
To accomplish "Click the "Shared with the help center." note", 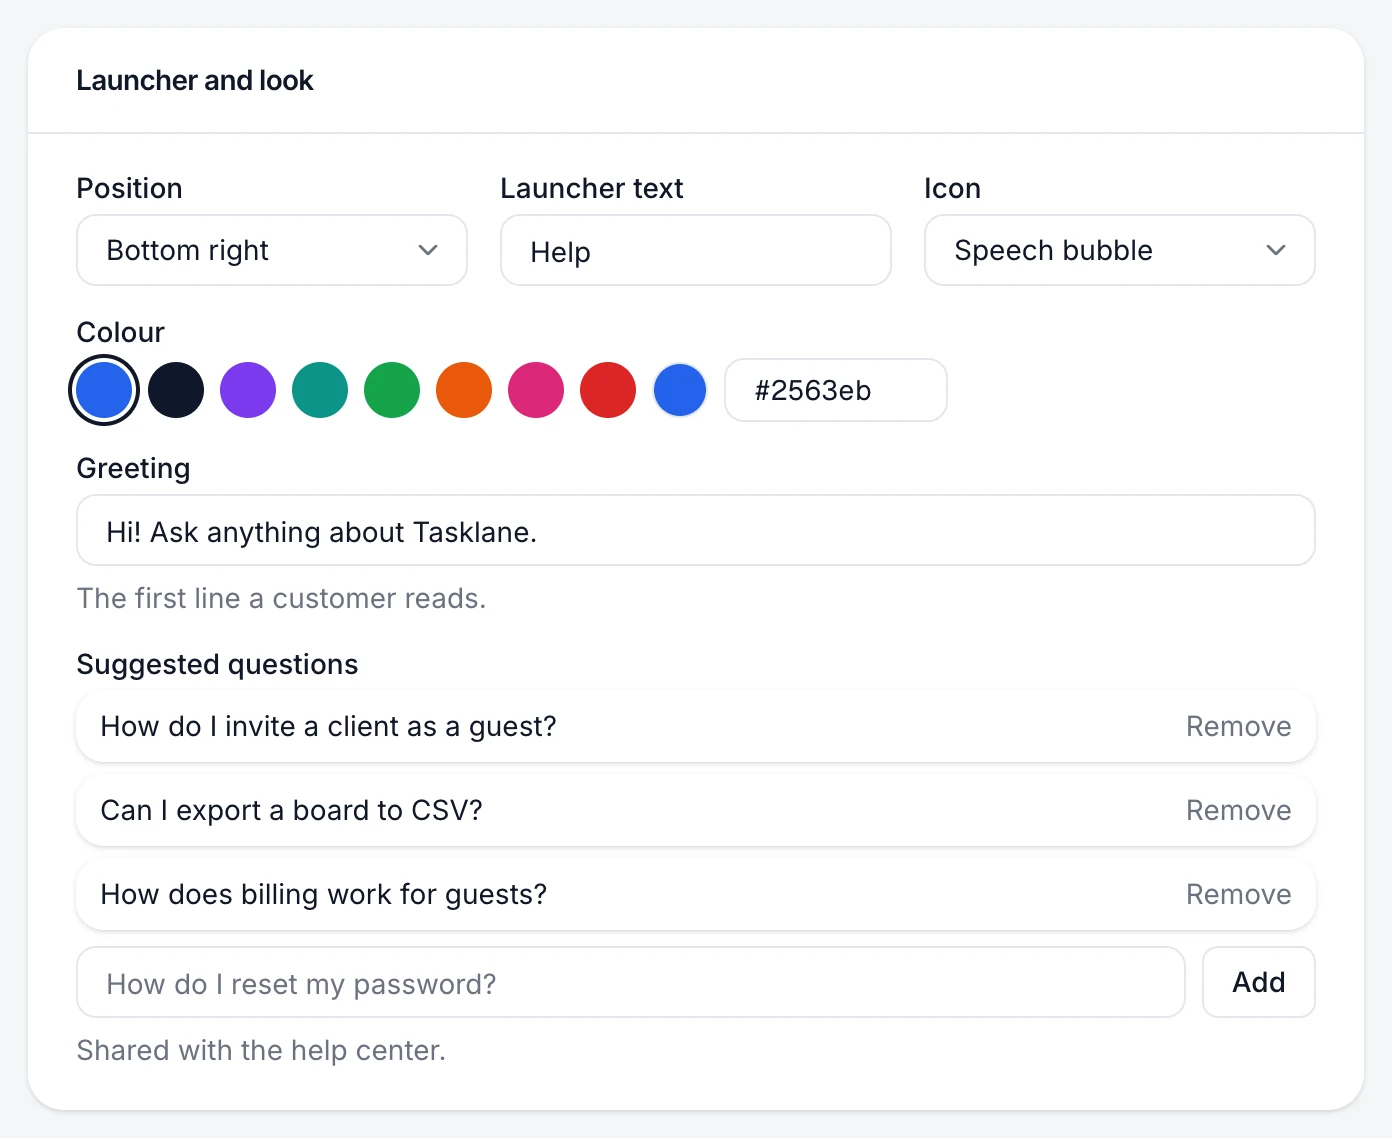I will point(261,1050).
